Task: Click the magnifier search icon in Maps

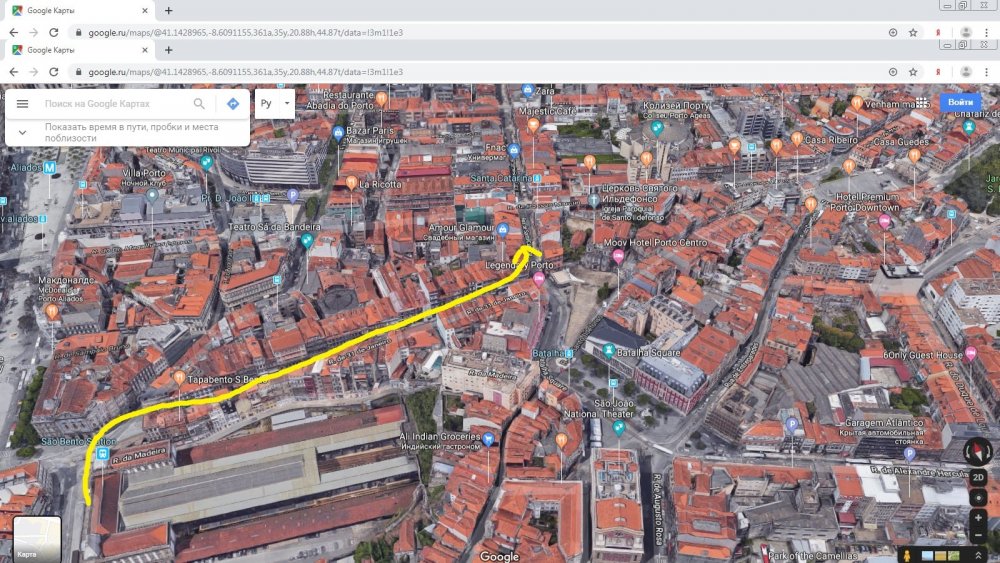Action: coord(199,104)
